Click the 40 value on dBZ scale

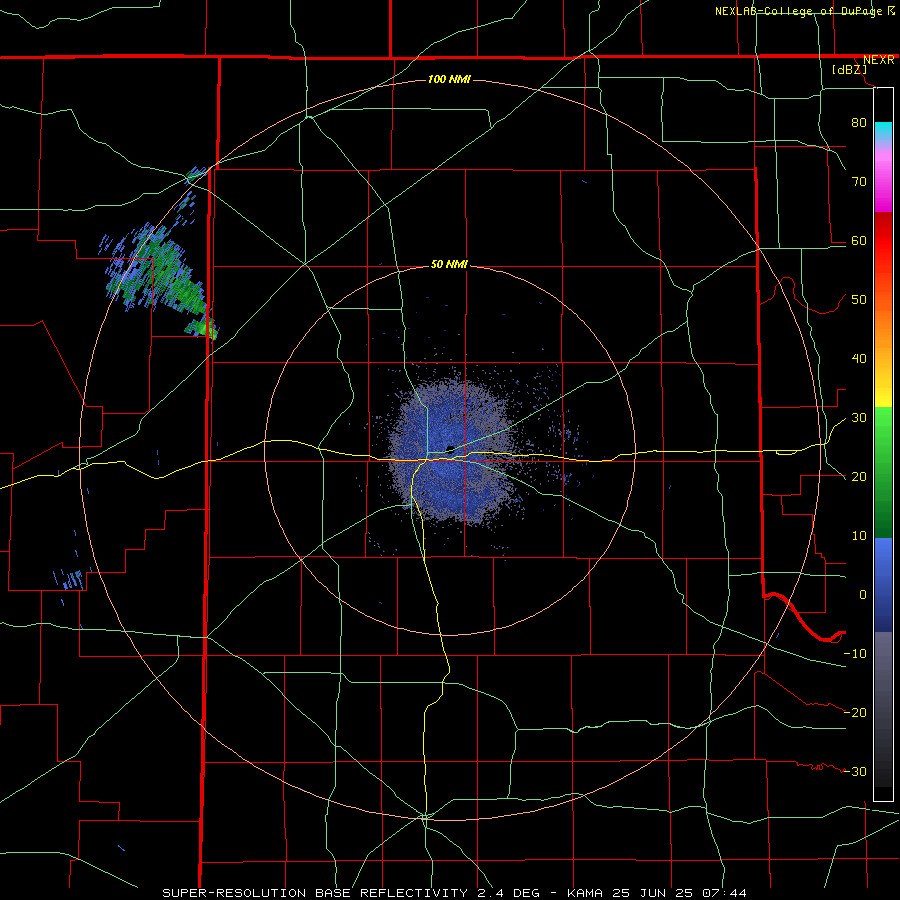pos(859,358)
